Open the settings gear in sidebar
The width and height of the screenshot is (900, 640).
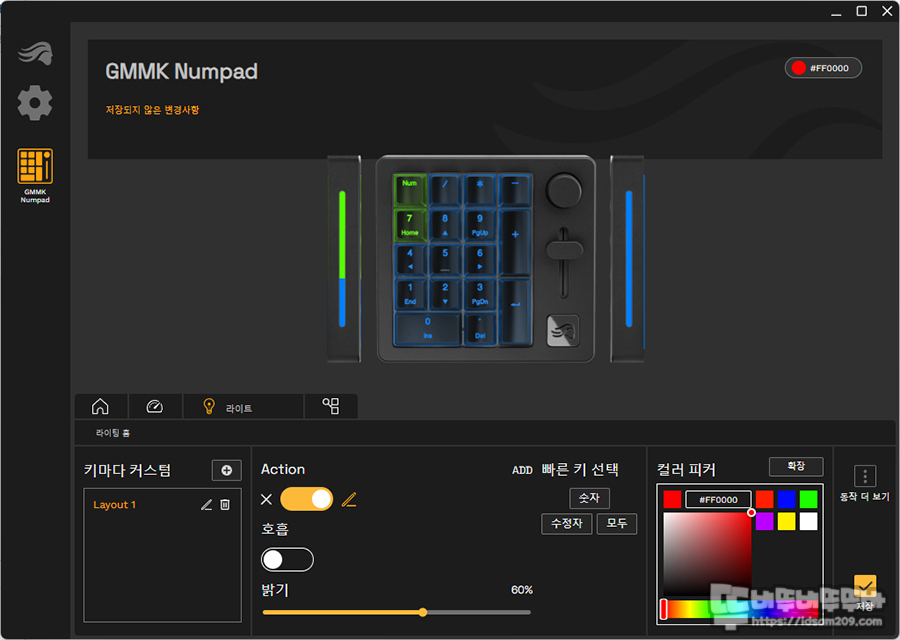click(x=35, y=103)
